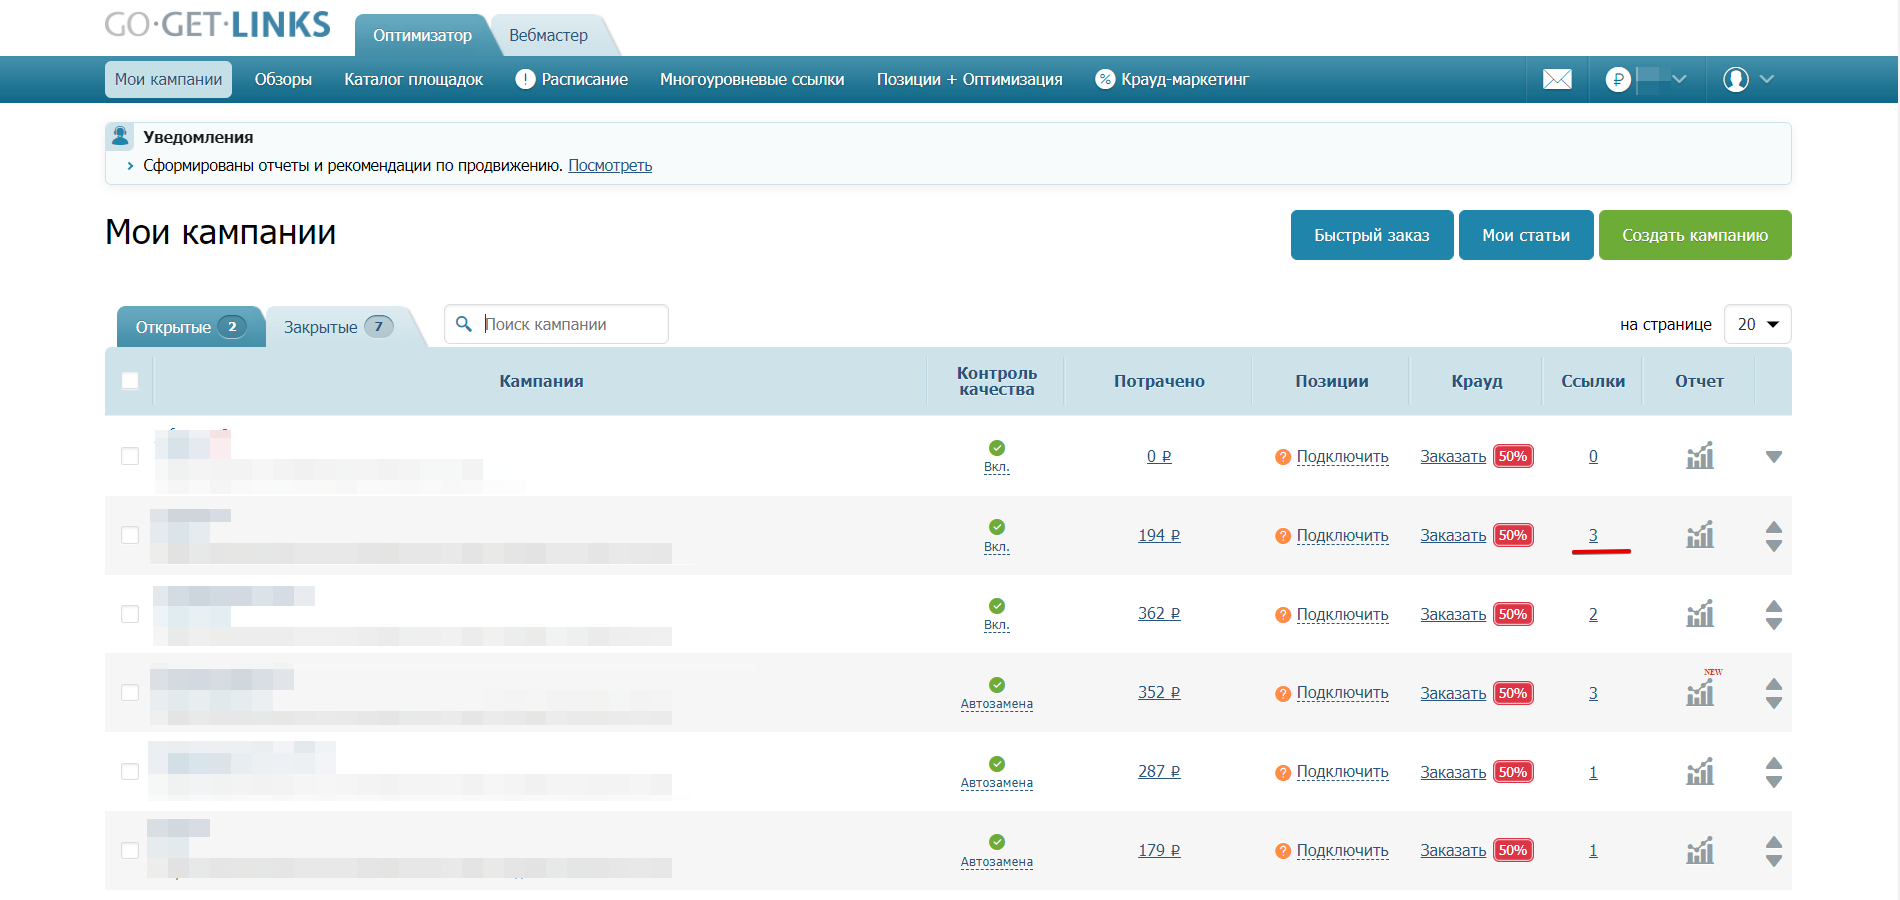Click the 50% discount badge in 362 ₽ row
The image size is (1900, 900).
(x=1513, y=614)
